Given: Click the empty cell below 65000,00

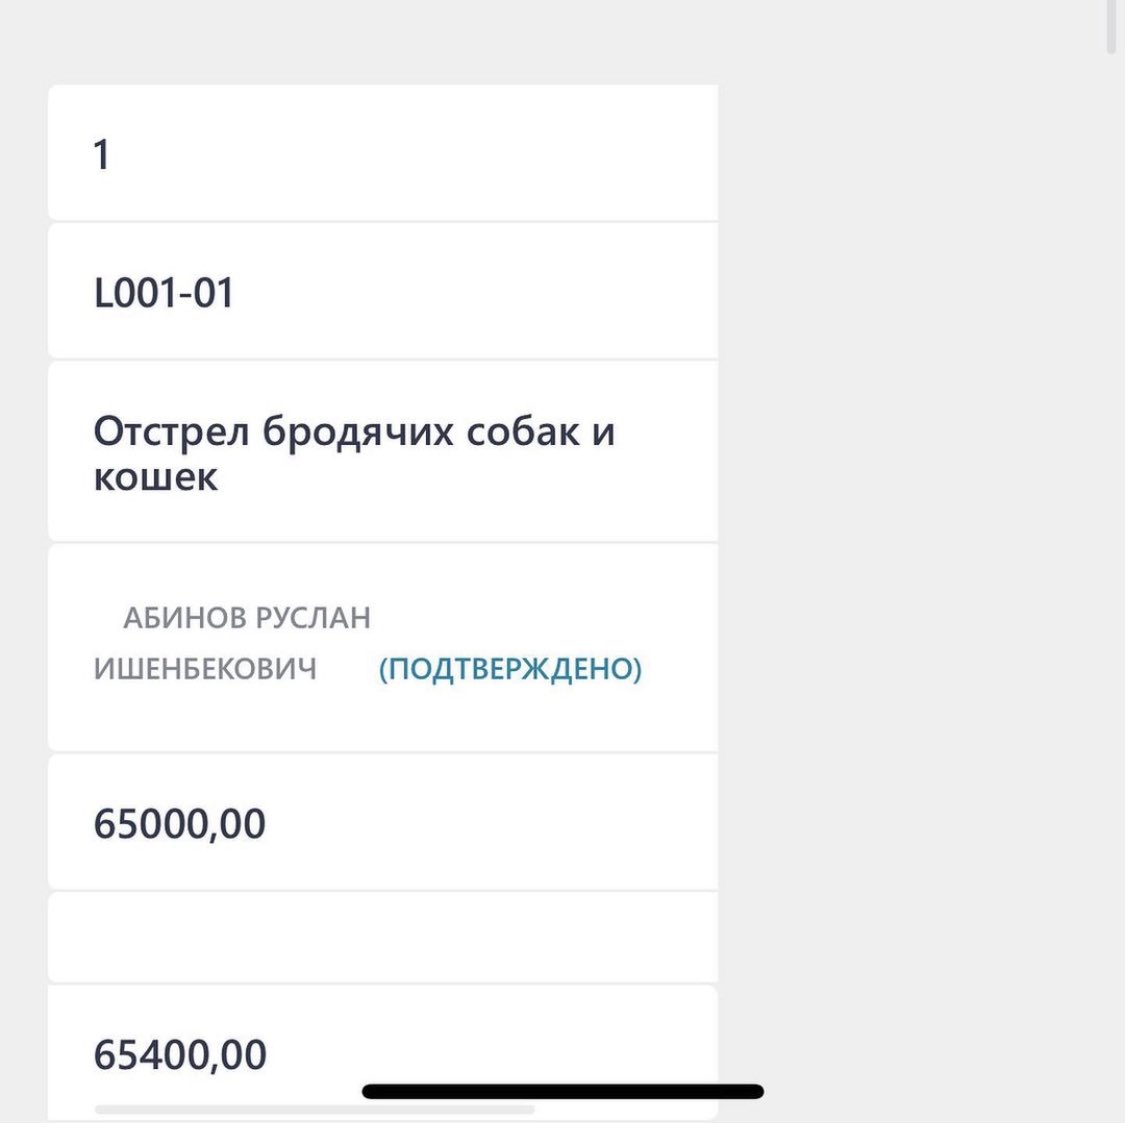Looking at the screenshot, I should [382, 938].
